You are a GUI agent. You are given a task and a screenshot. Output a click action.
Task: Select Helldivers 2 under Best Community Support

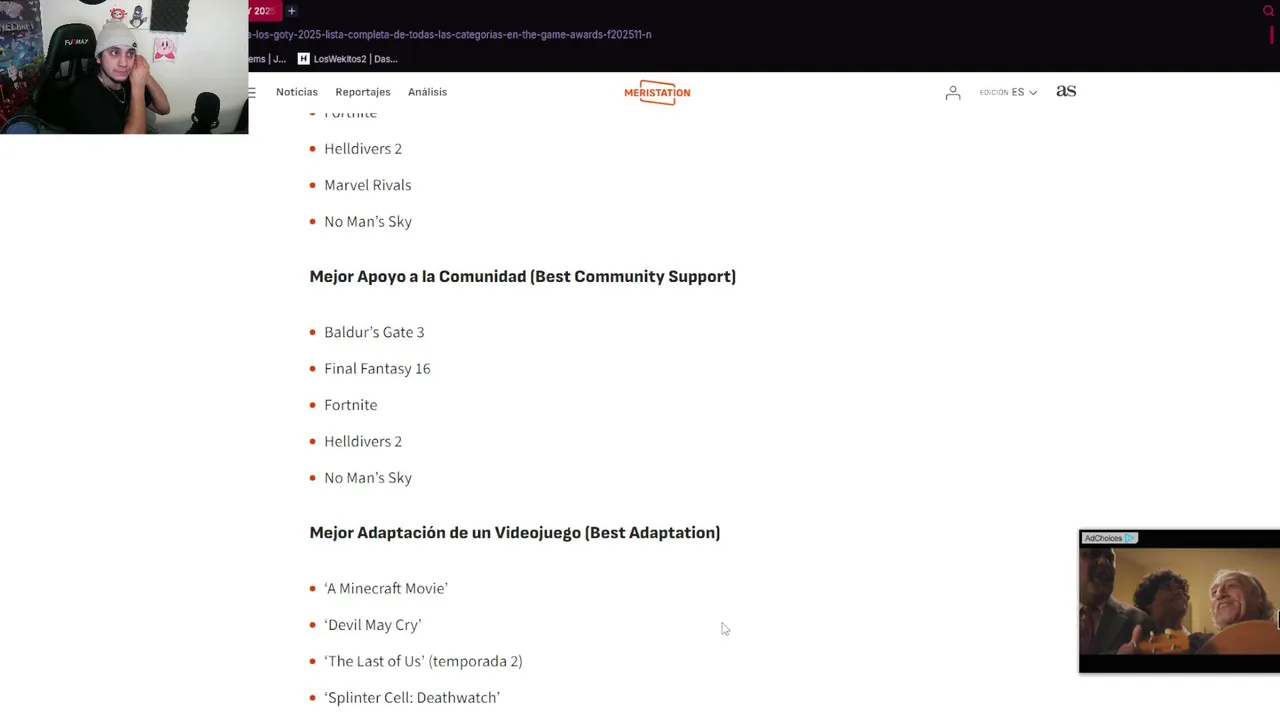363,441
